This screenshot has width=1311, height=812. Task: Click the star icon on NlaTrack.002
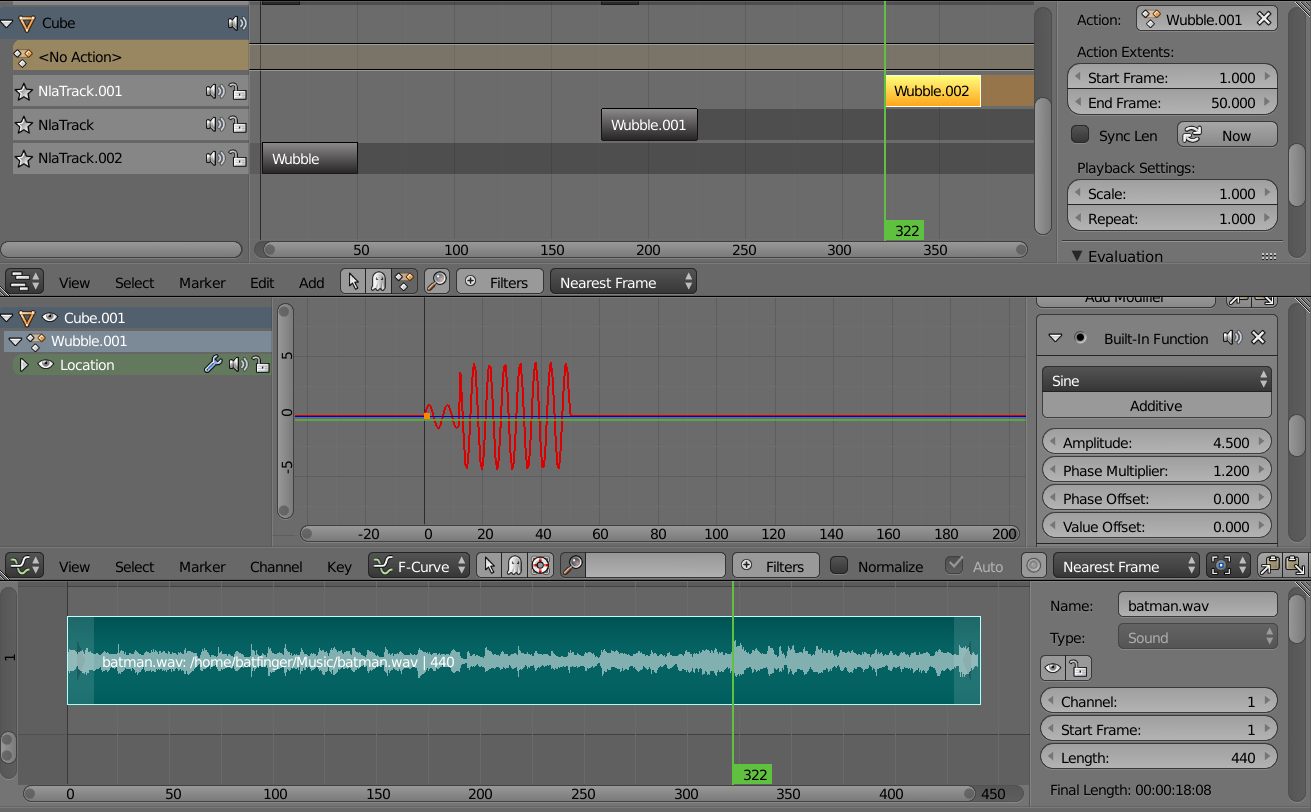24,158
